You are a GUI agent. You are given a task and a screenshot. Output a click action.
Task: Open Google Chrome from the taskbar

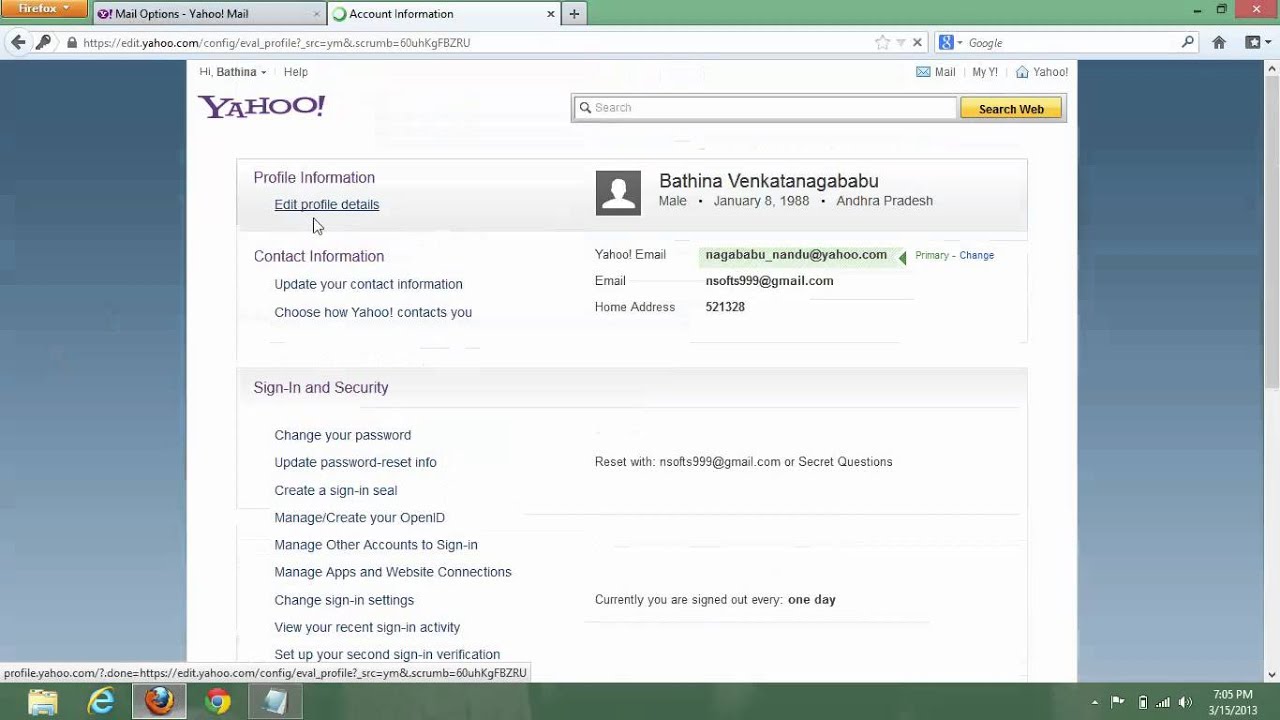pyautogui.click(x=217, y=702)
